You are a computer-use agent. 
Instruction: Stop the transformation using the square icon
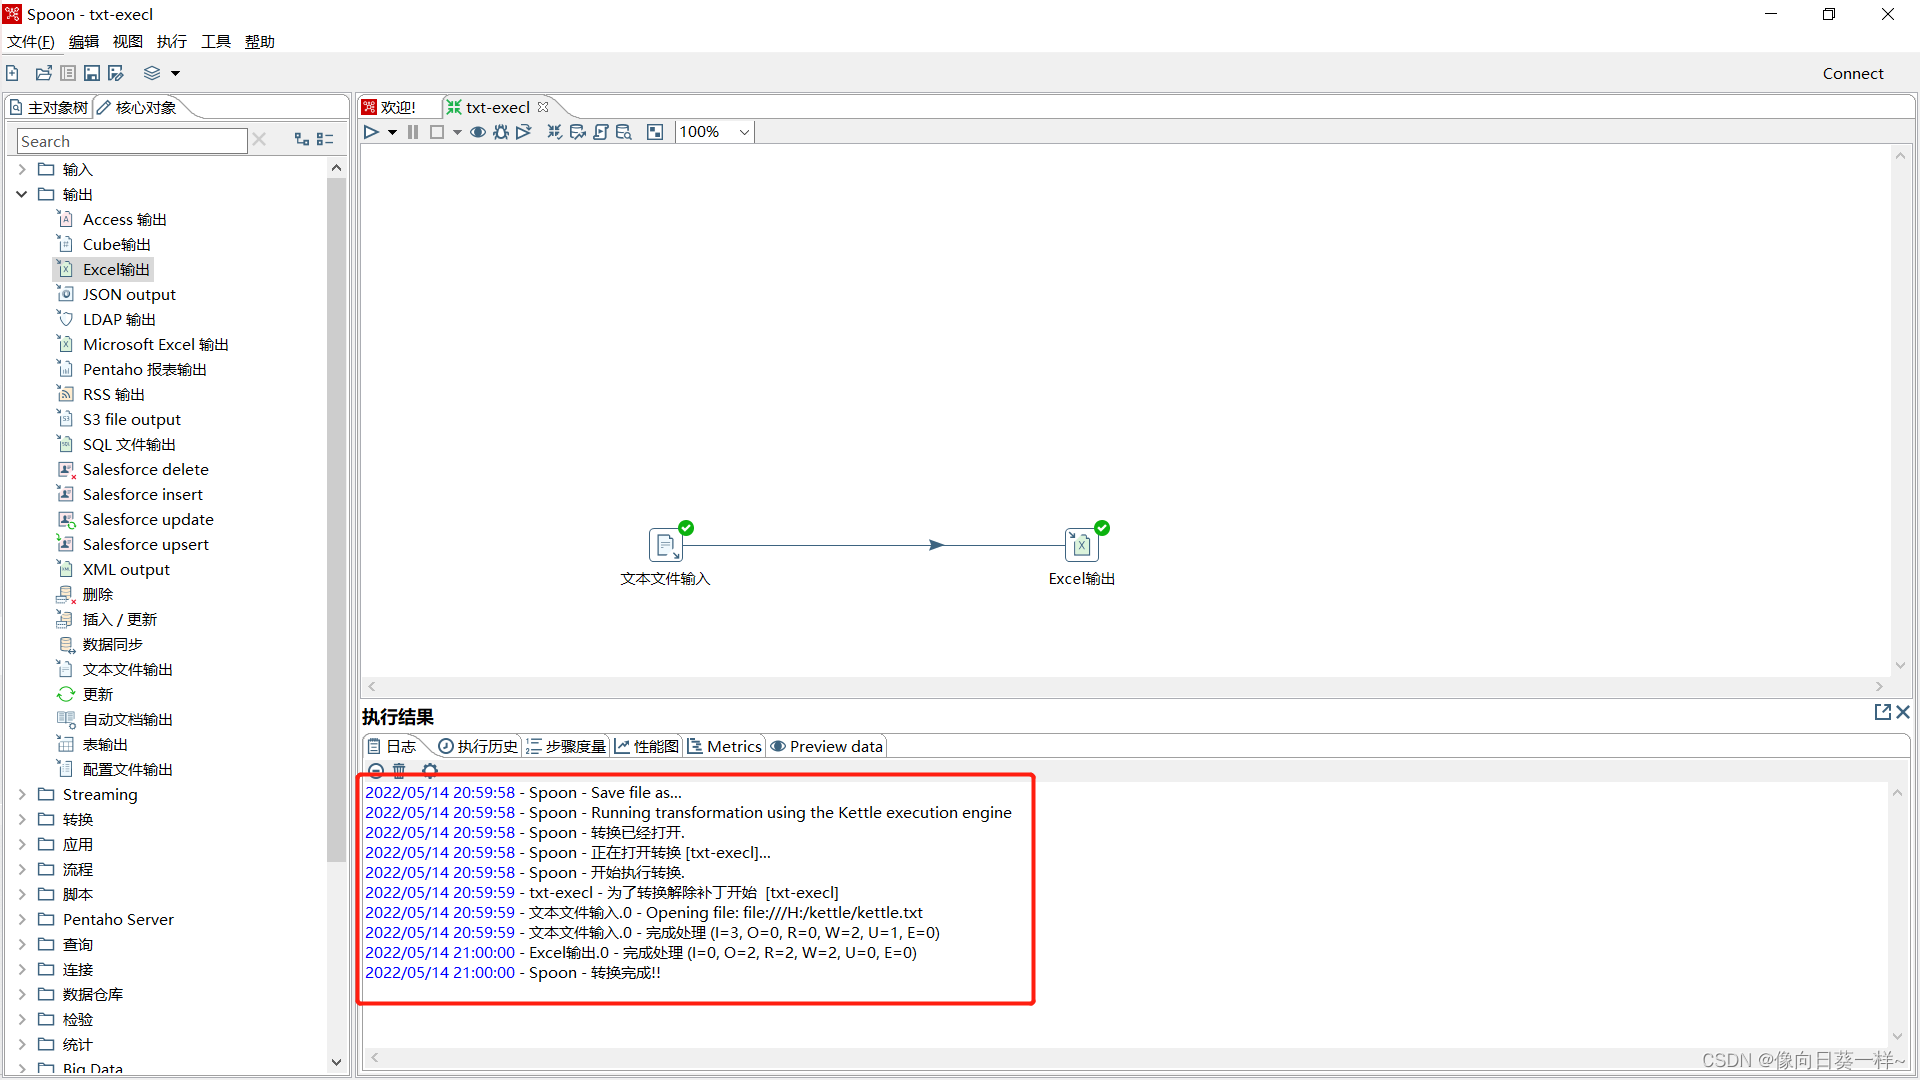click(437, 131)
